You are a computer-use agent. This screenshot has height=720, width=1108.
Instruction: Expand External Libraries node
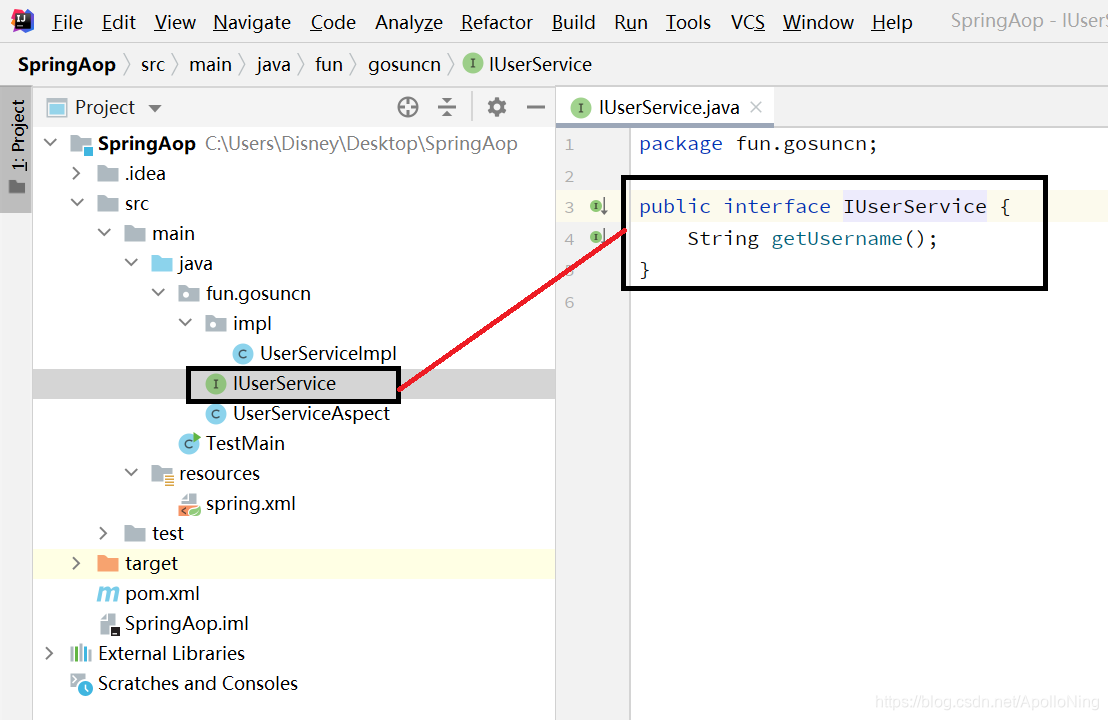pyautogui.click(x=49, y=653)
